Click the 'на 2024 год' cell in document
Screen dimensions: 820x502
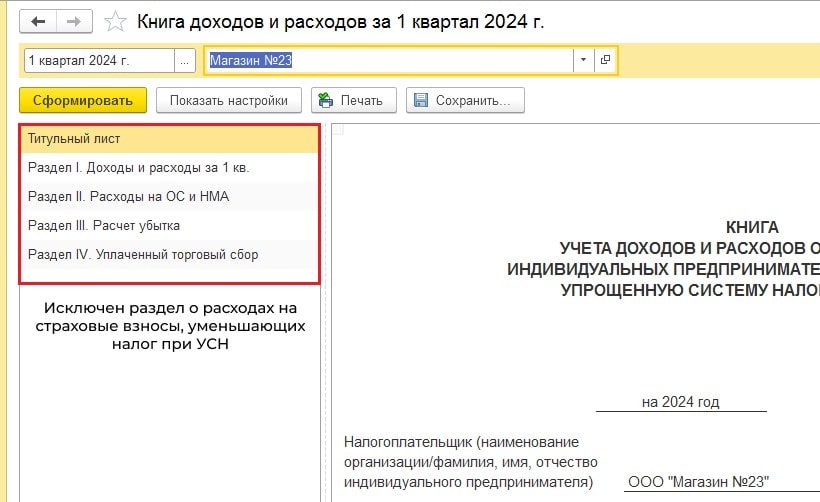tap(681, 403)
